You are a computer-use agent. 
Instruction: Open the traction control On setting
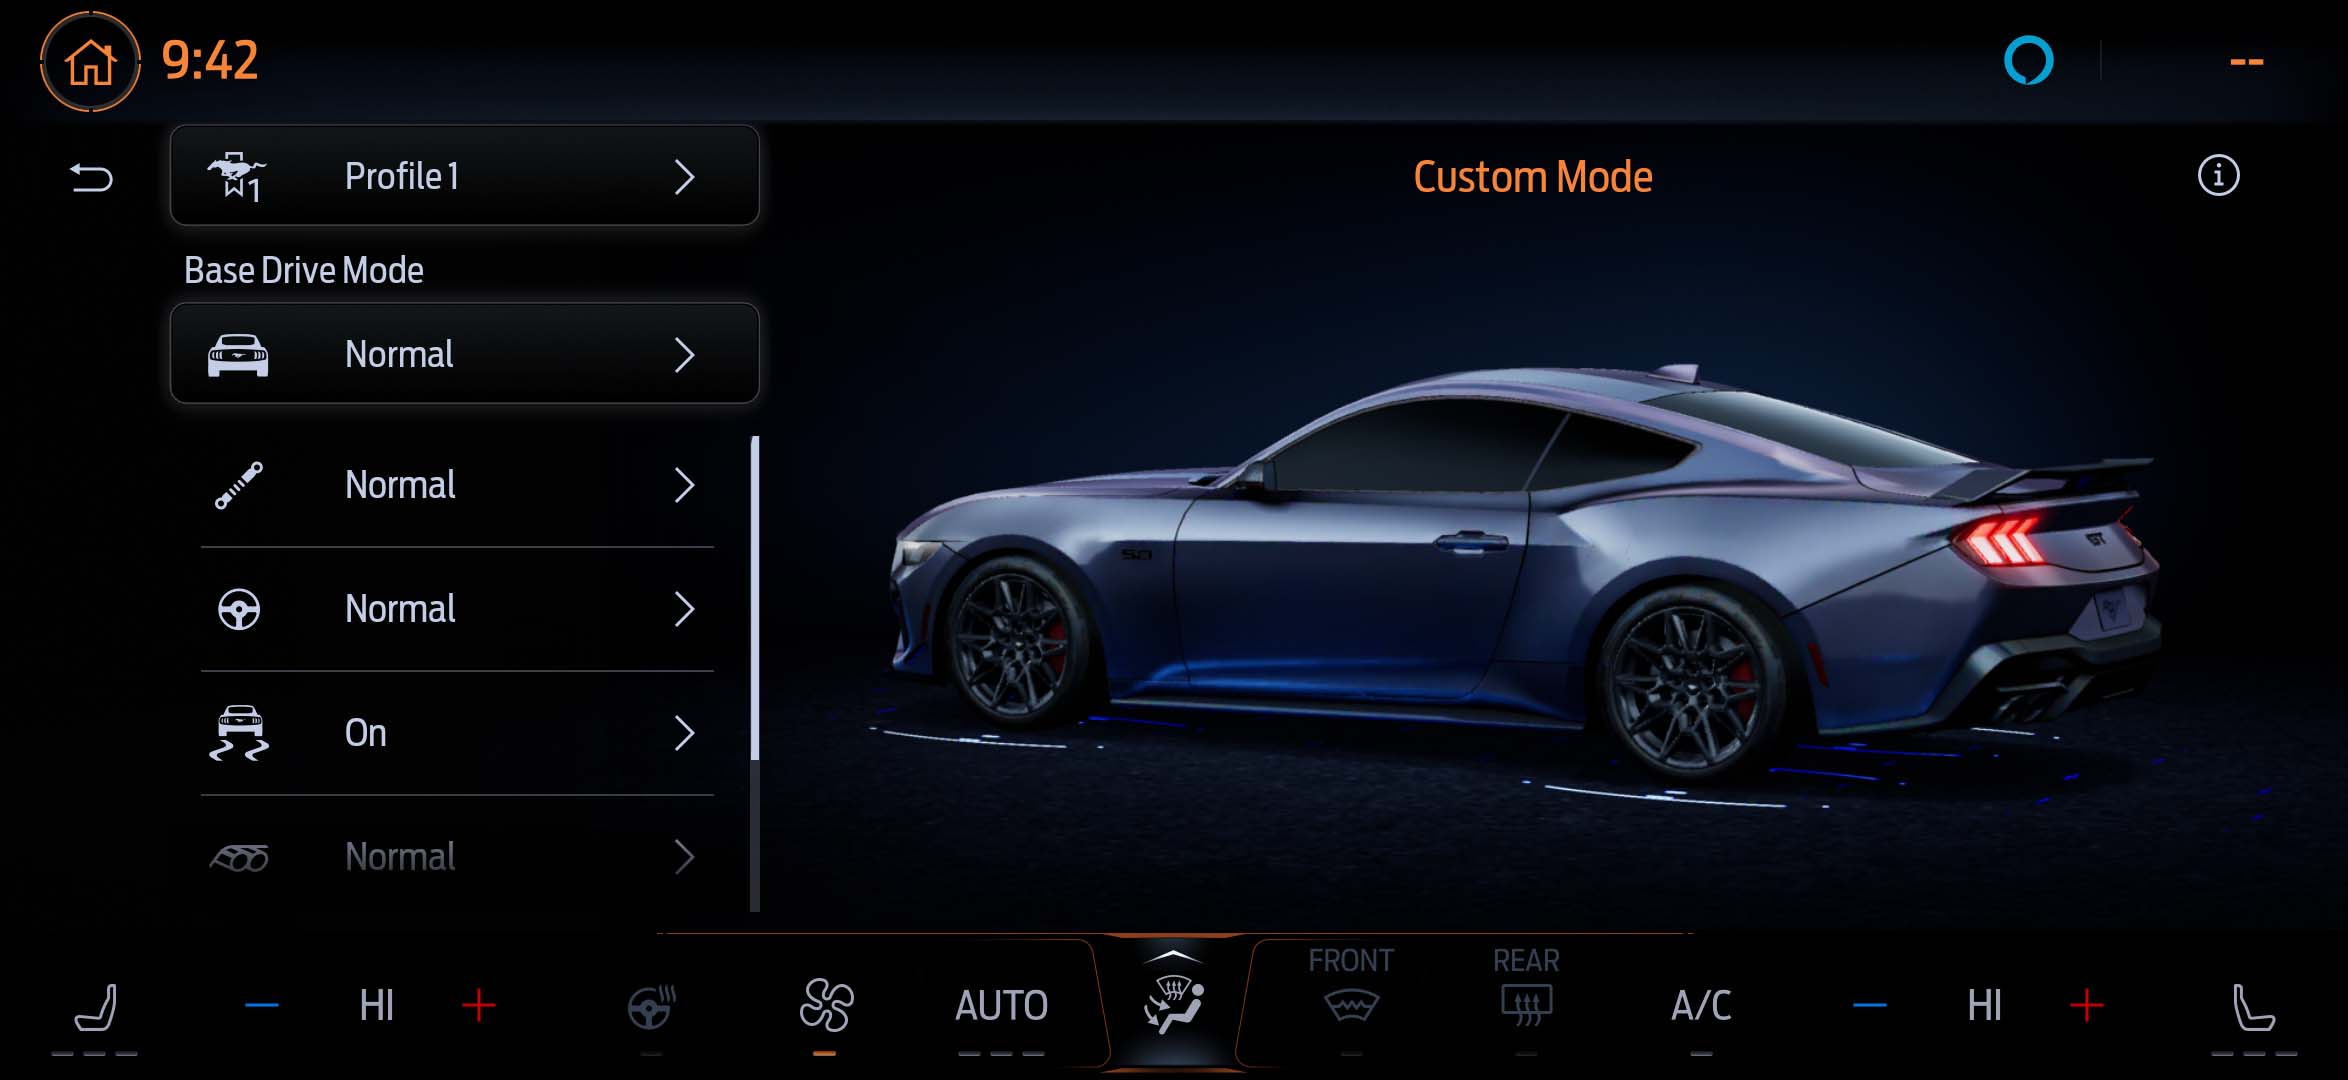click(x=457, y=733)
